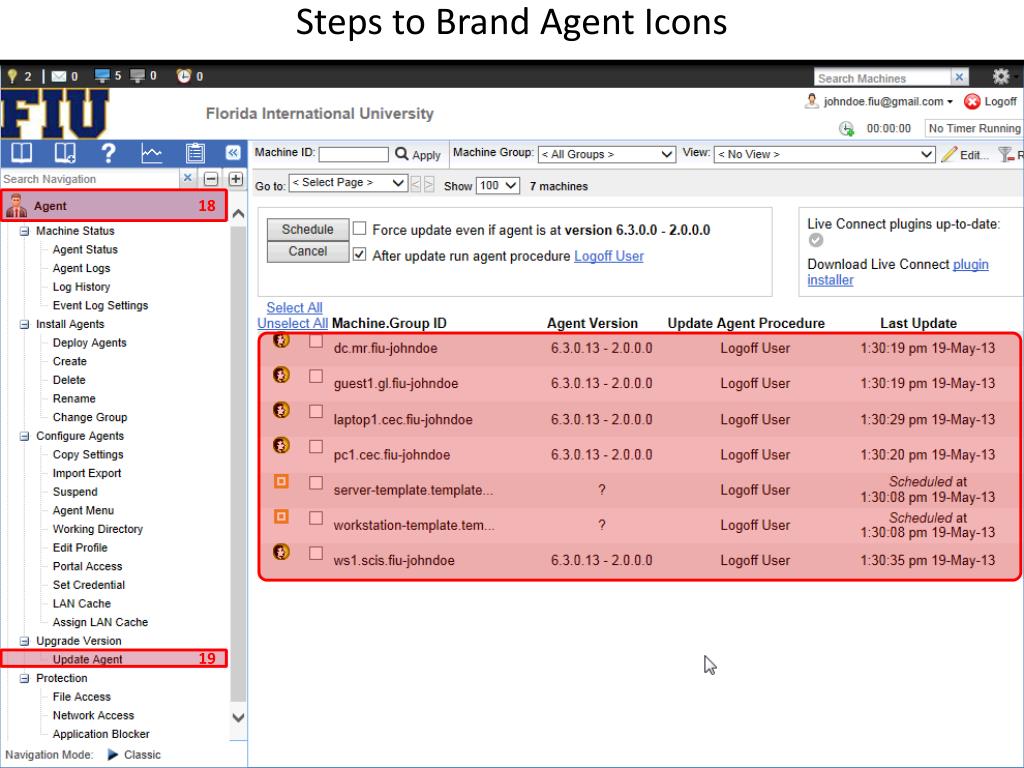Viewport: 1024px width, 768px height.
Task: Collapse the navigation panel with double-arrow icon
Action: (x=233, y=153)
